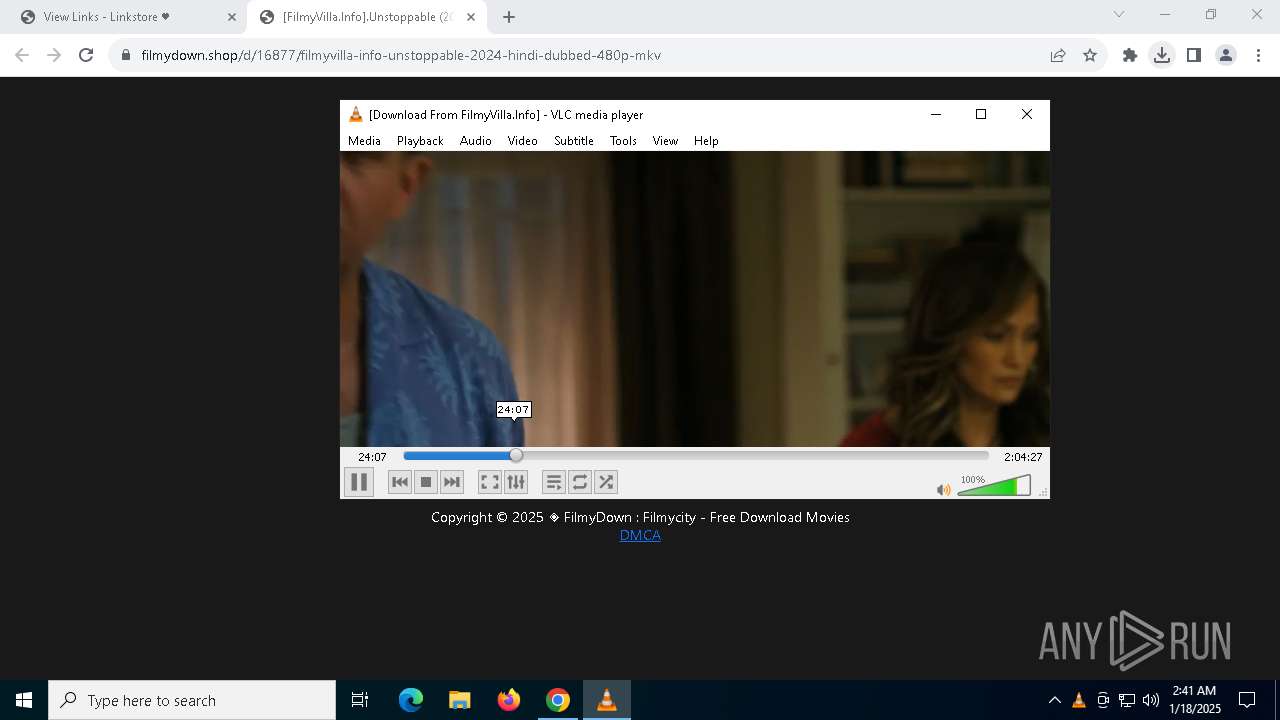
Task: Open the DMCA link
Action: tap(640, 535)
